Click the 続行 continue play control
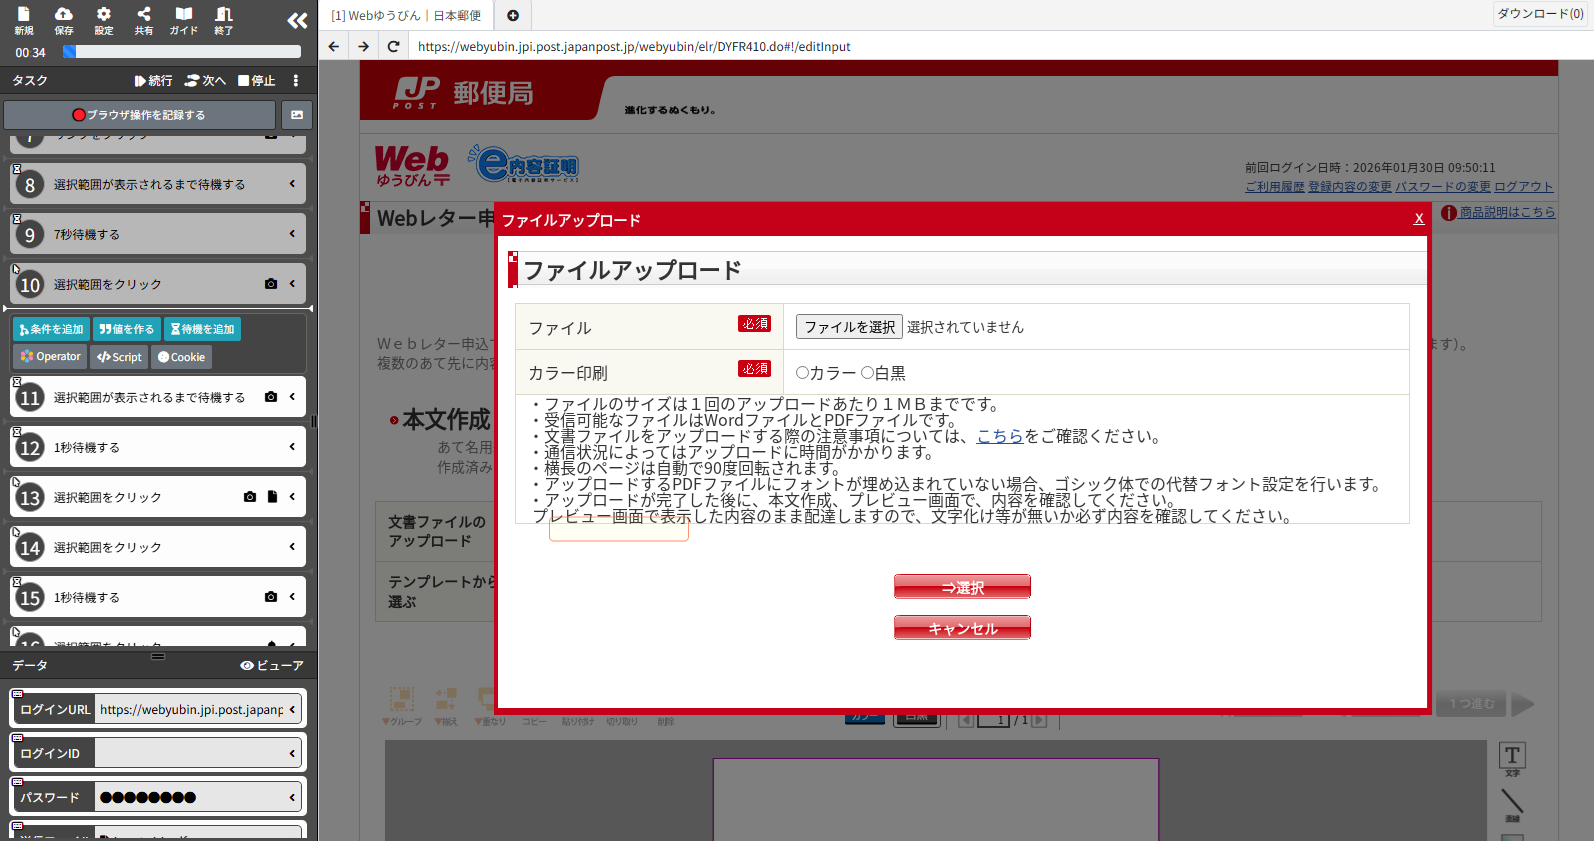The width and height of the screenshot is (1594, 841). click(x=154, y=81)
